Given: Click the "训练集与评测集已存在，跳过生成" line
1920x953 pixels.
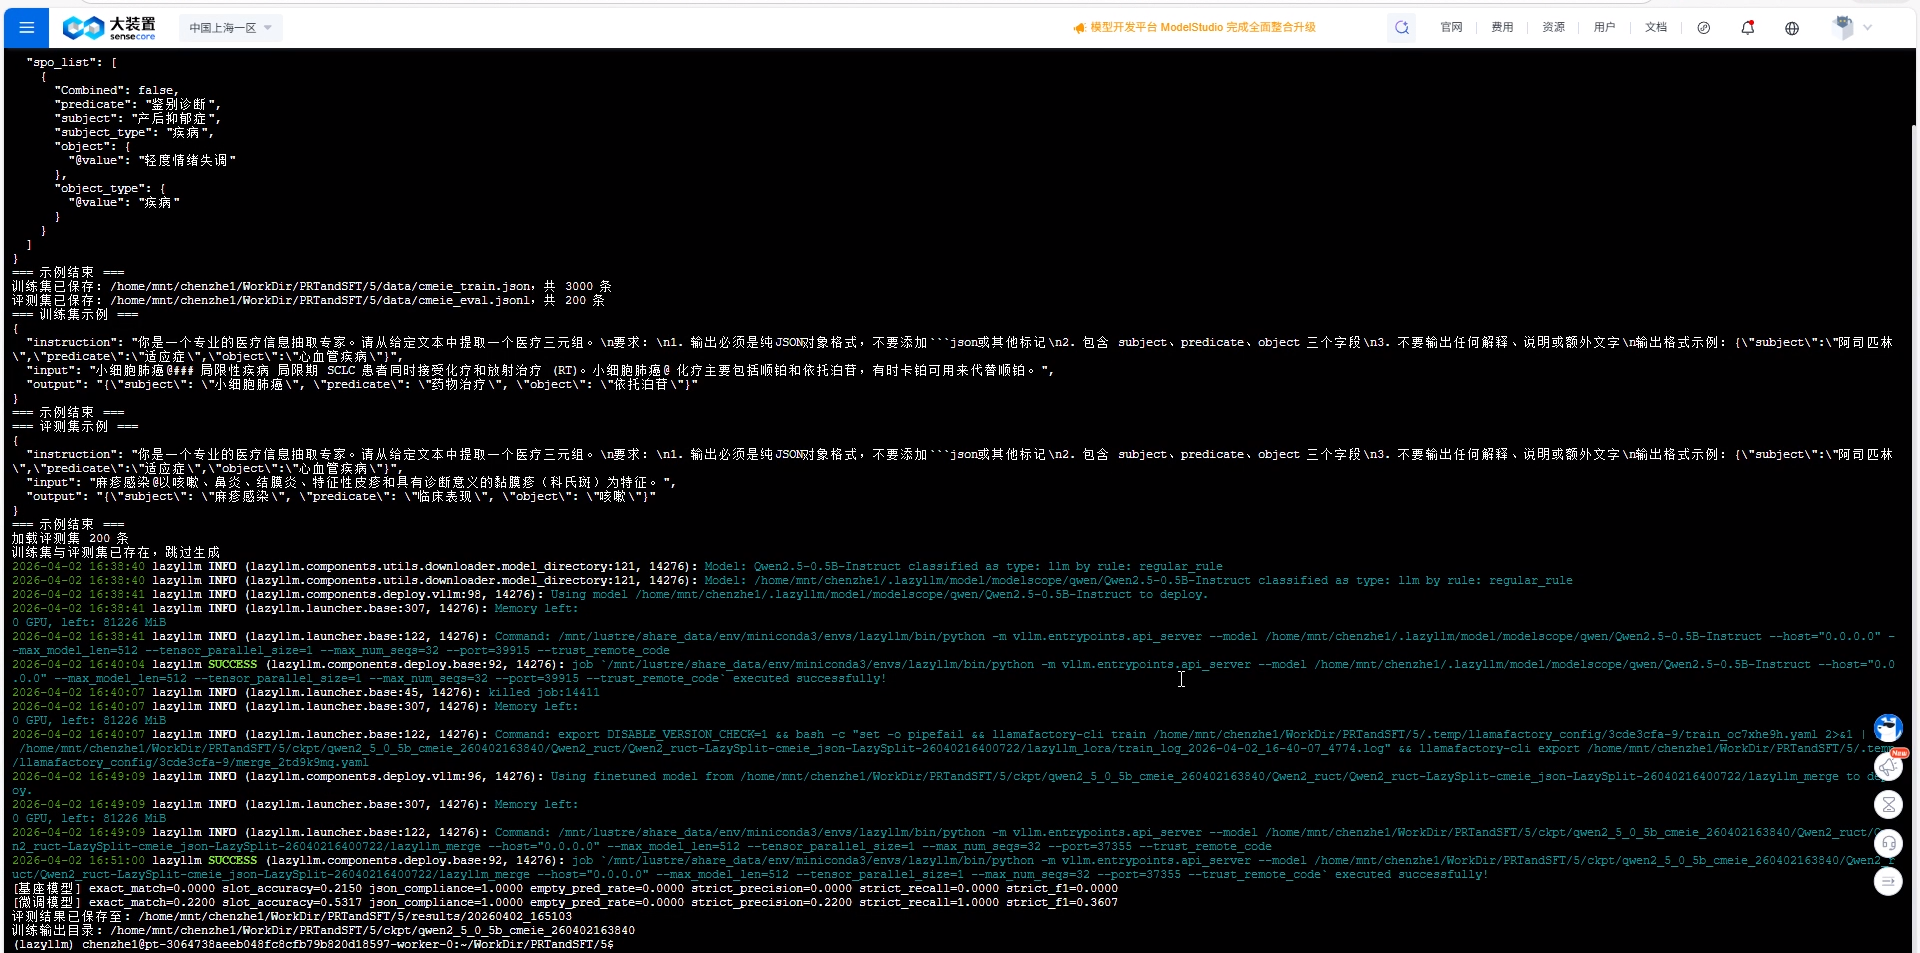Looking at the screenshot, I should [116, 552].
